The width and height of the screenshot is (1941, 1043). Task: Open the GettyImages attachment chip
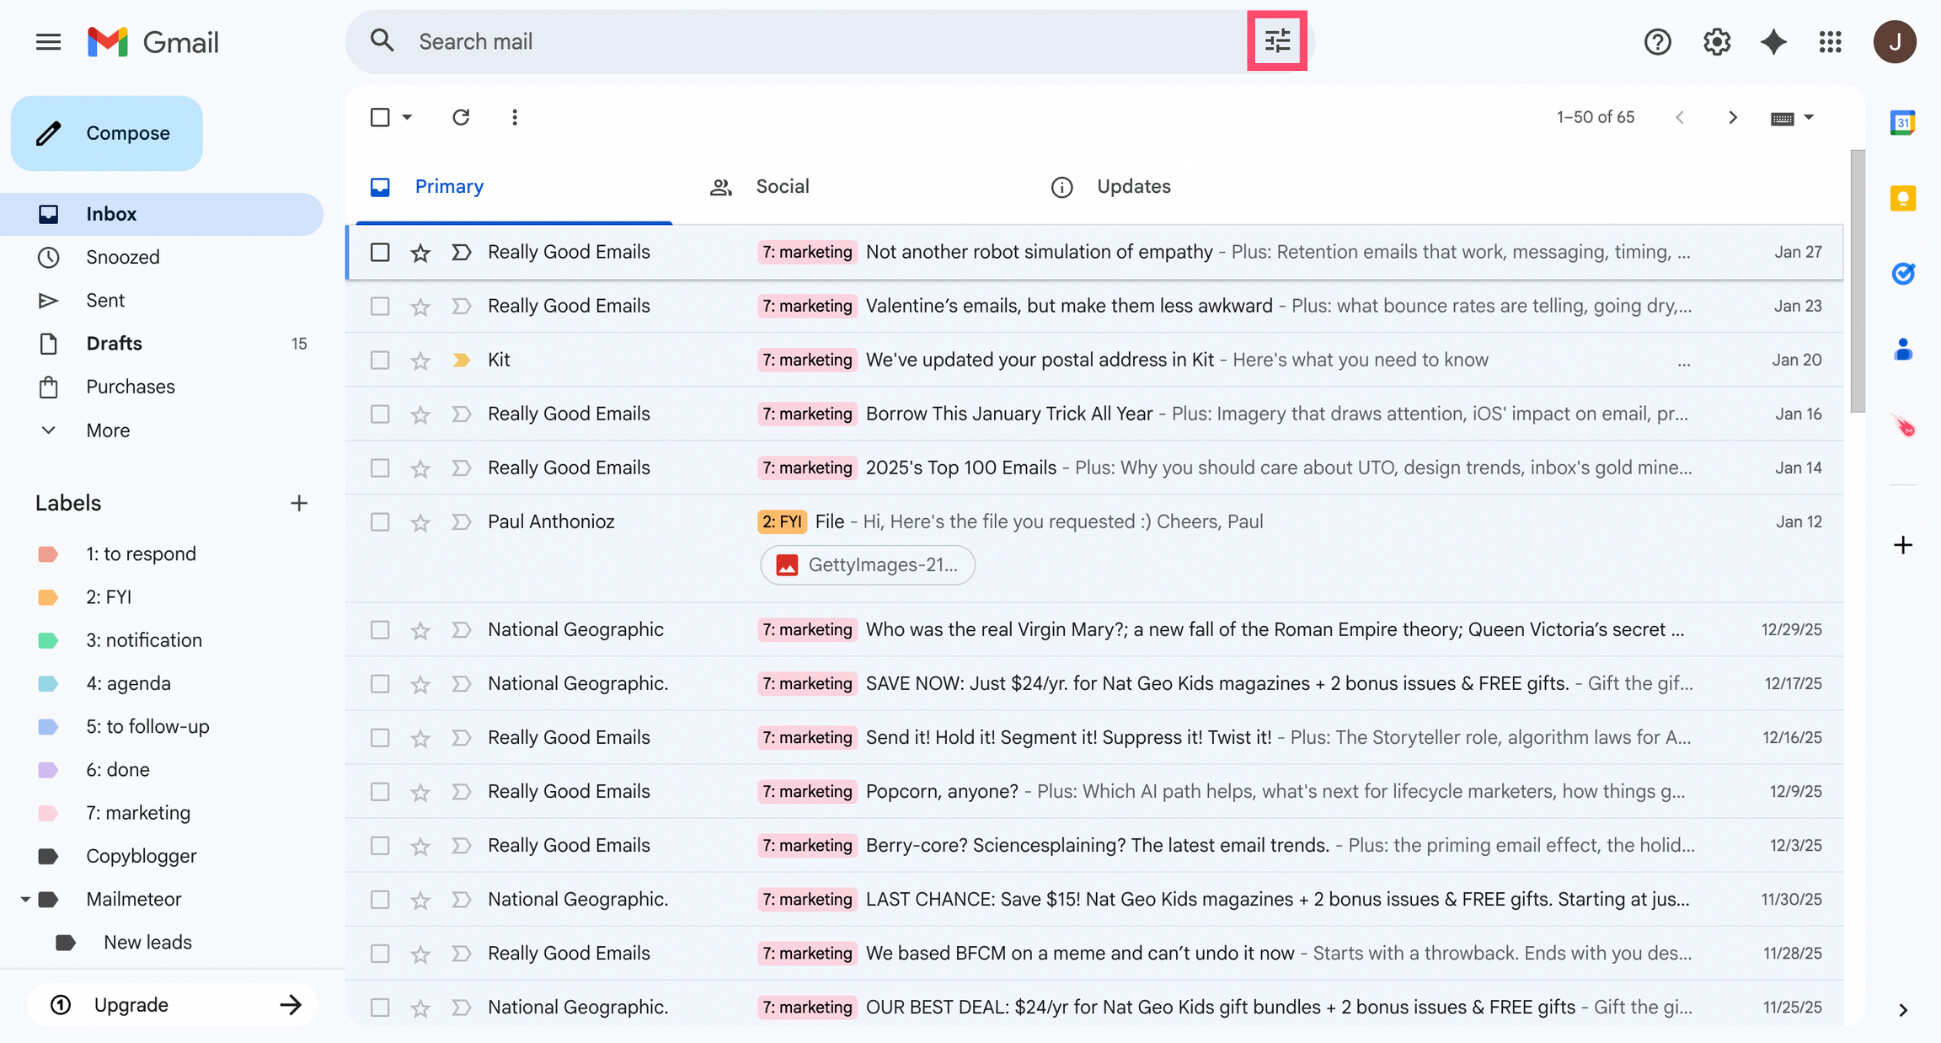tap(867, 564)
